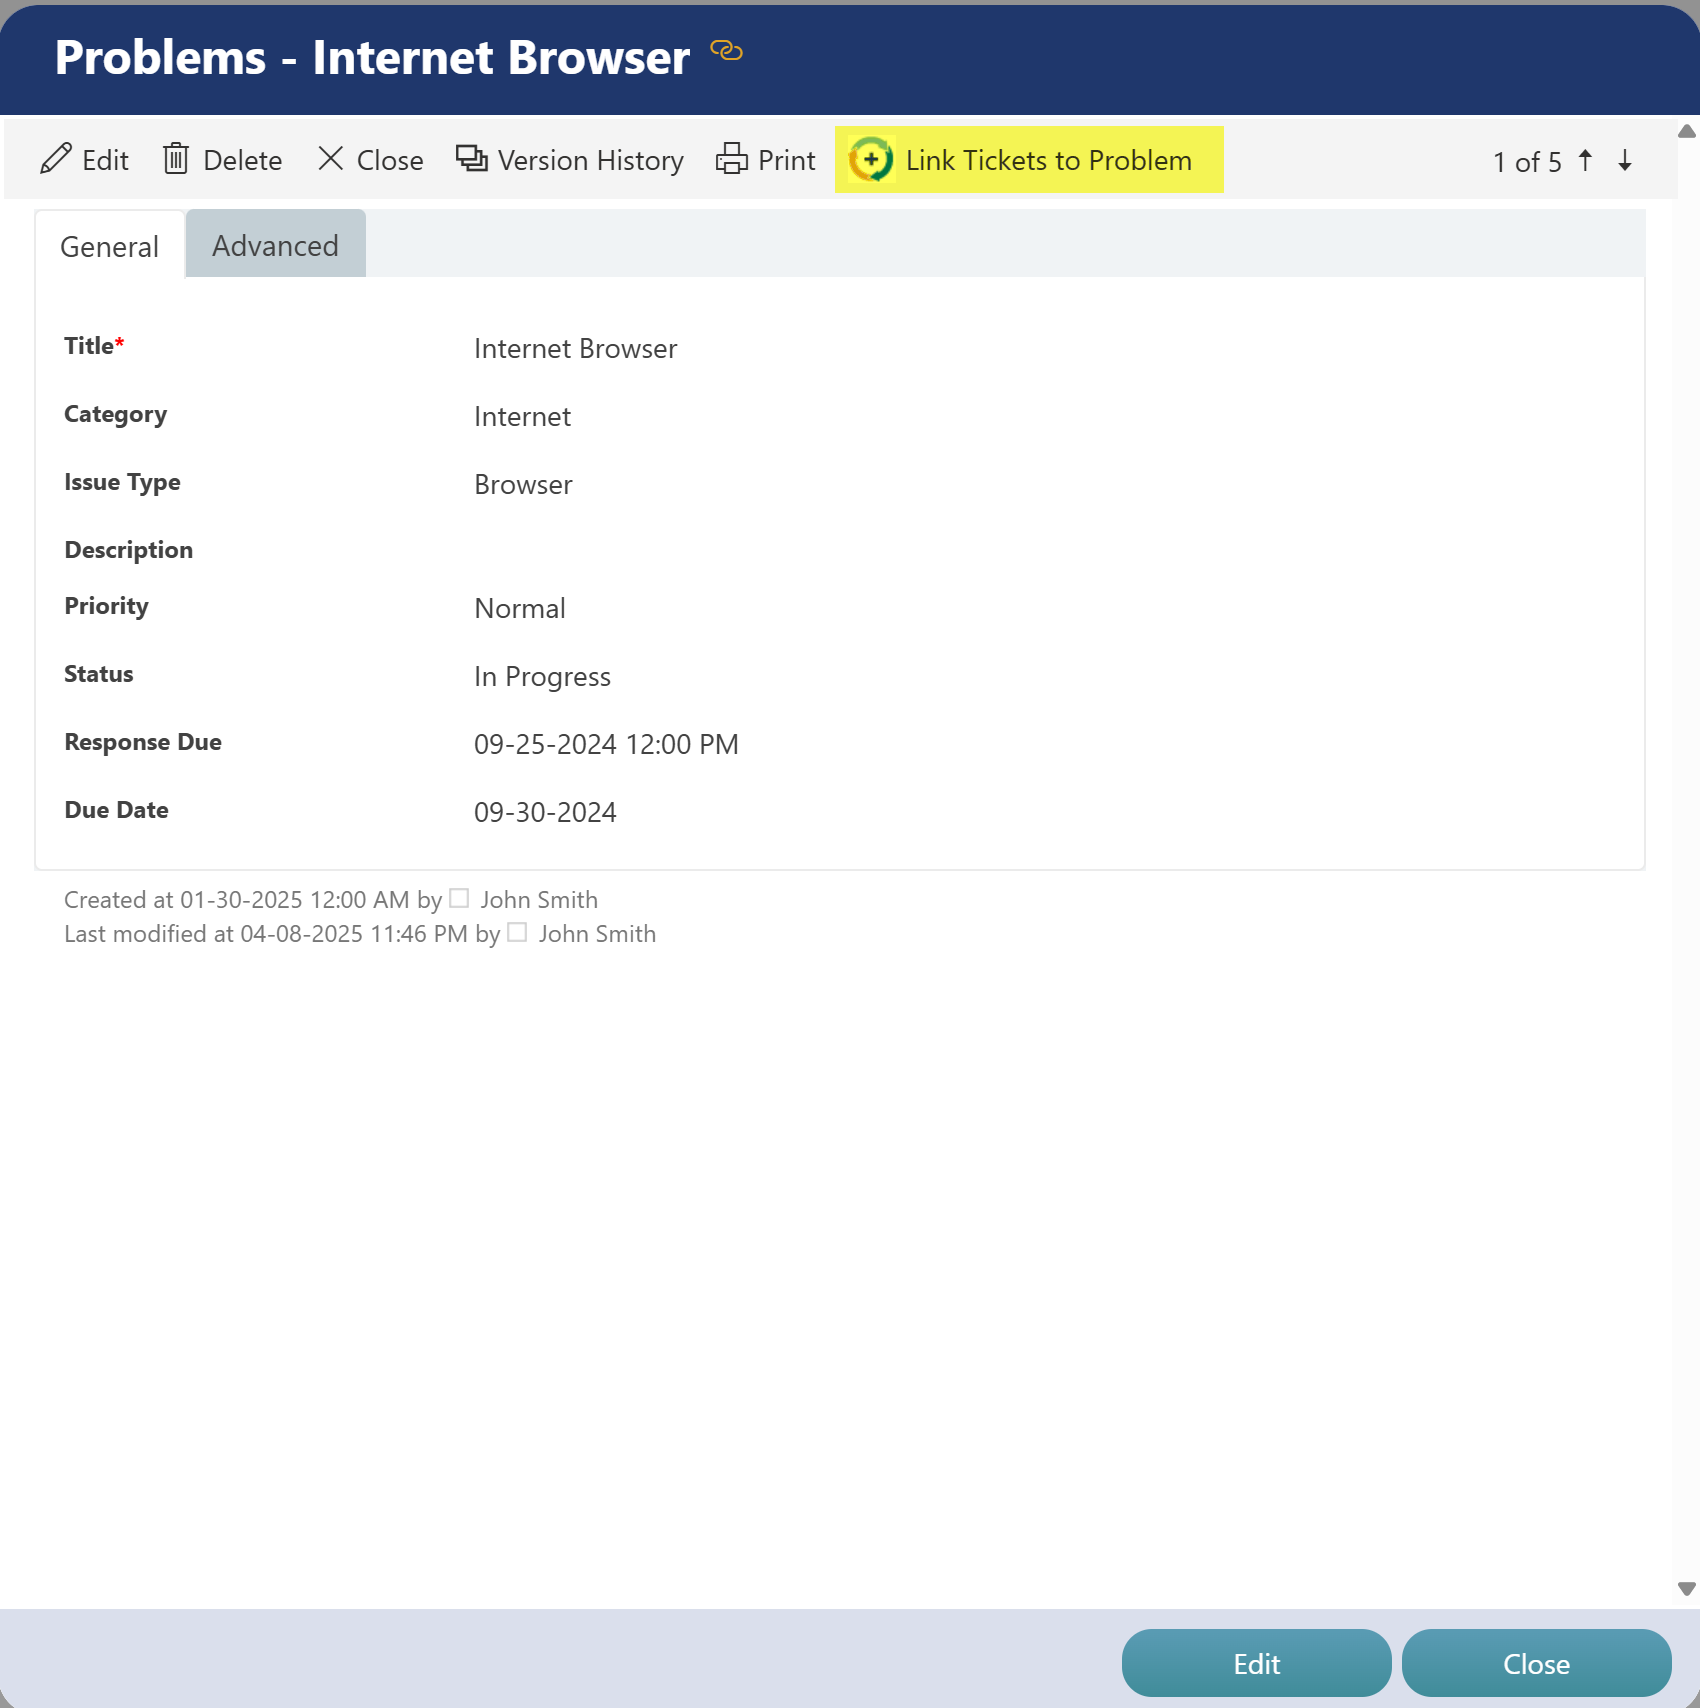1700x1708 pixels.
Task: Click presence box next to creator John Smith
Action: [459, 898]
